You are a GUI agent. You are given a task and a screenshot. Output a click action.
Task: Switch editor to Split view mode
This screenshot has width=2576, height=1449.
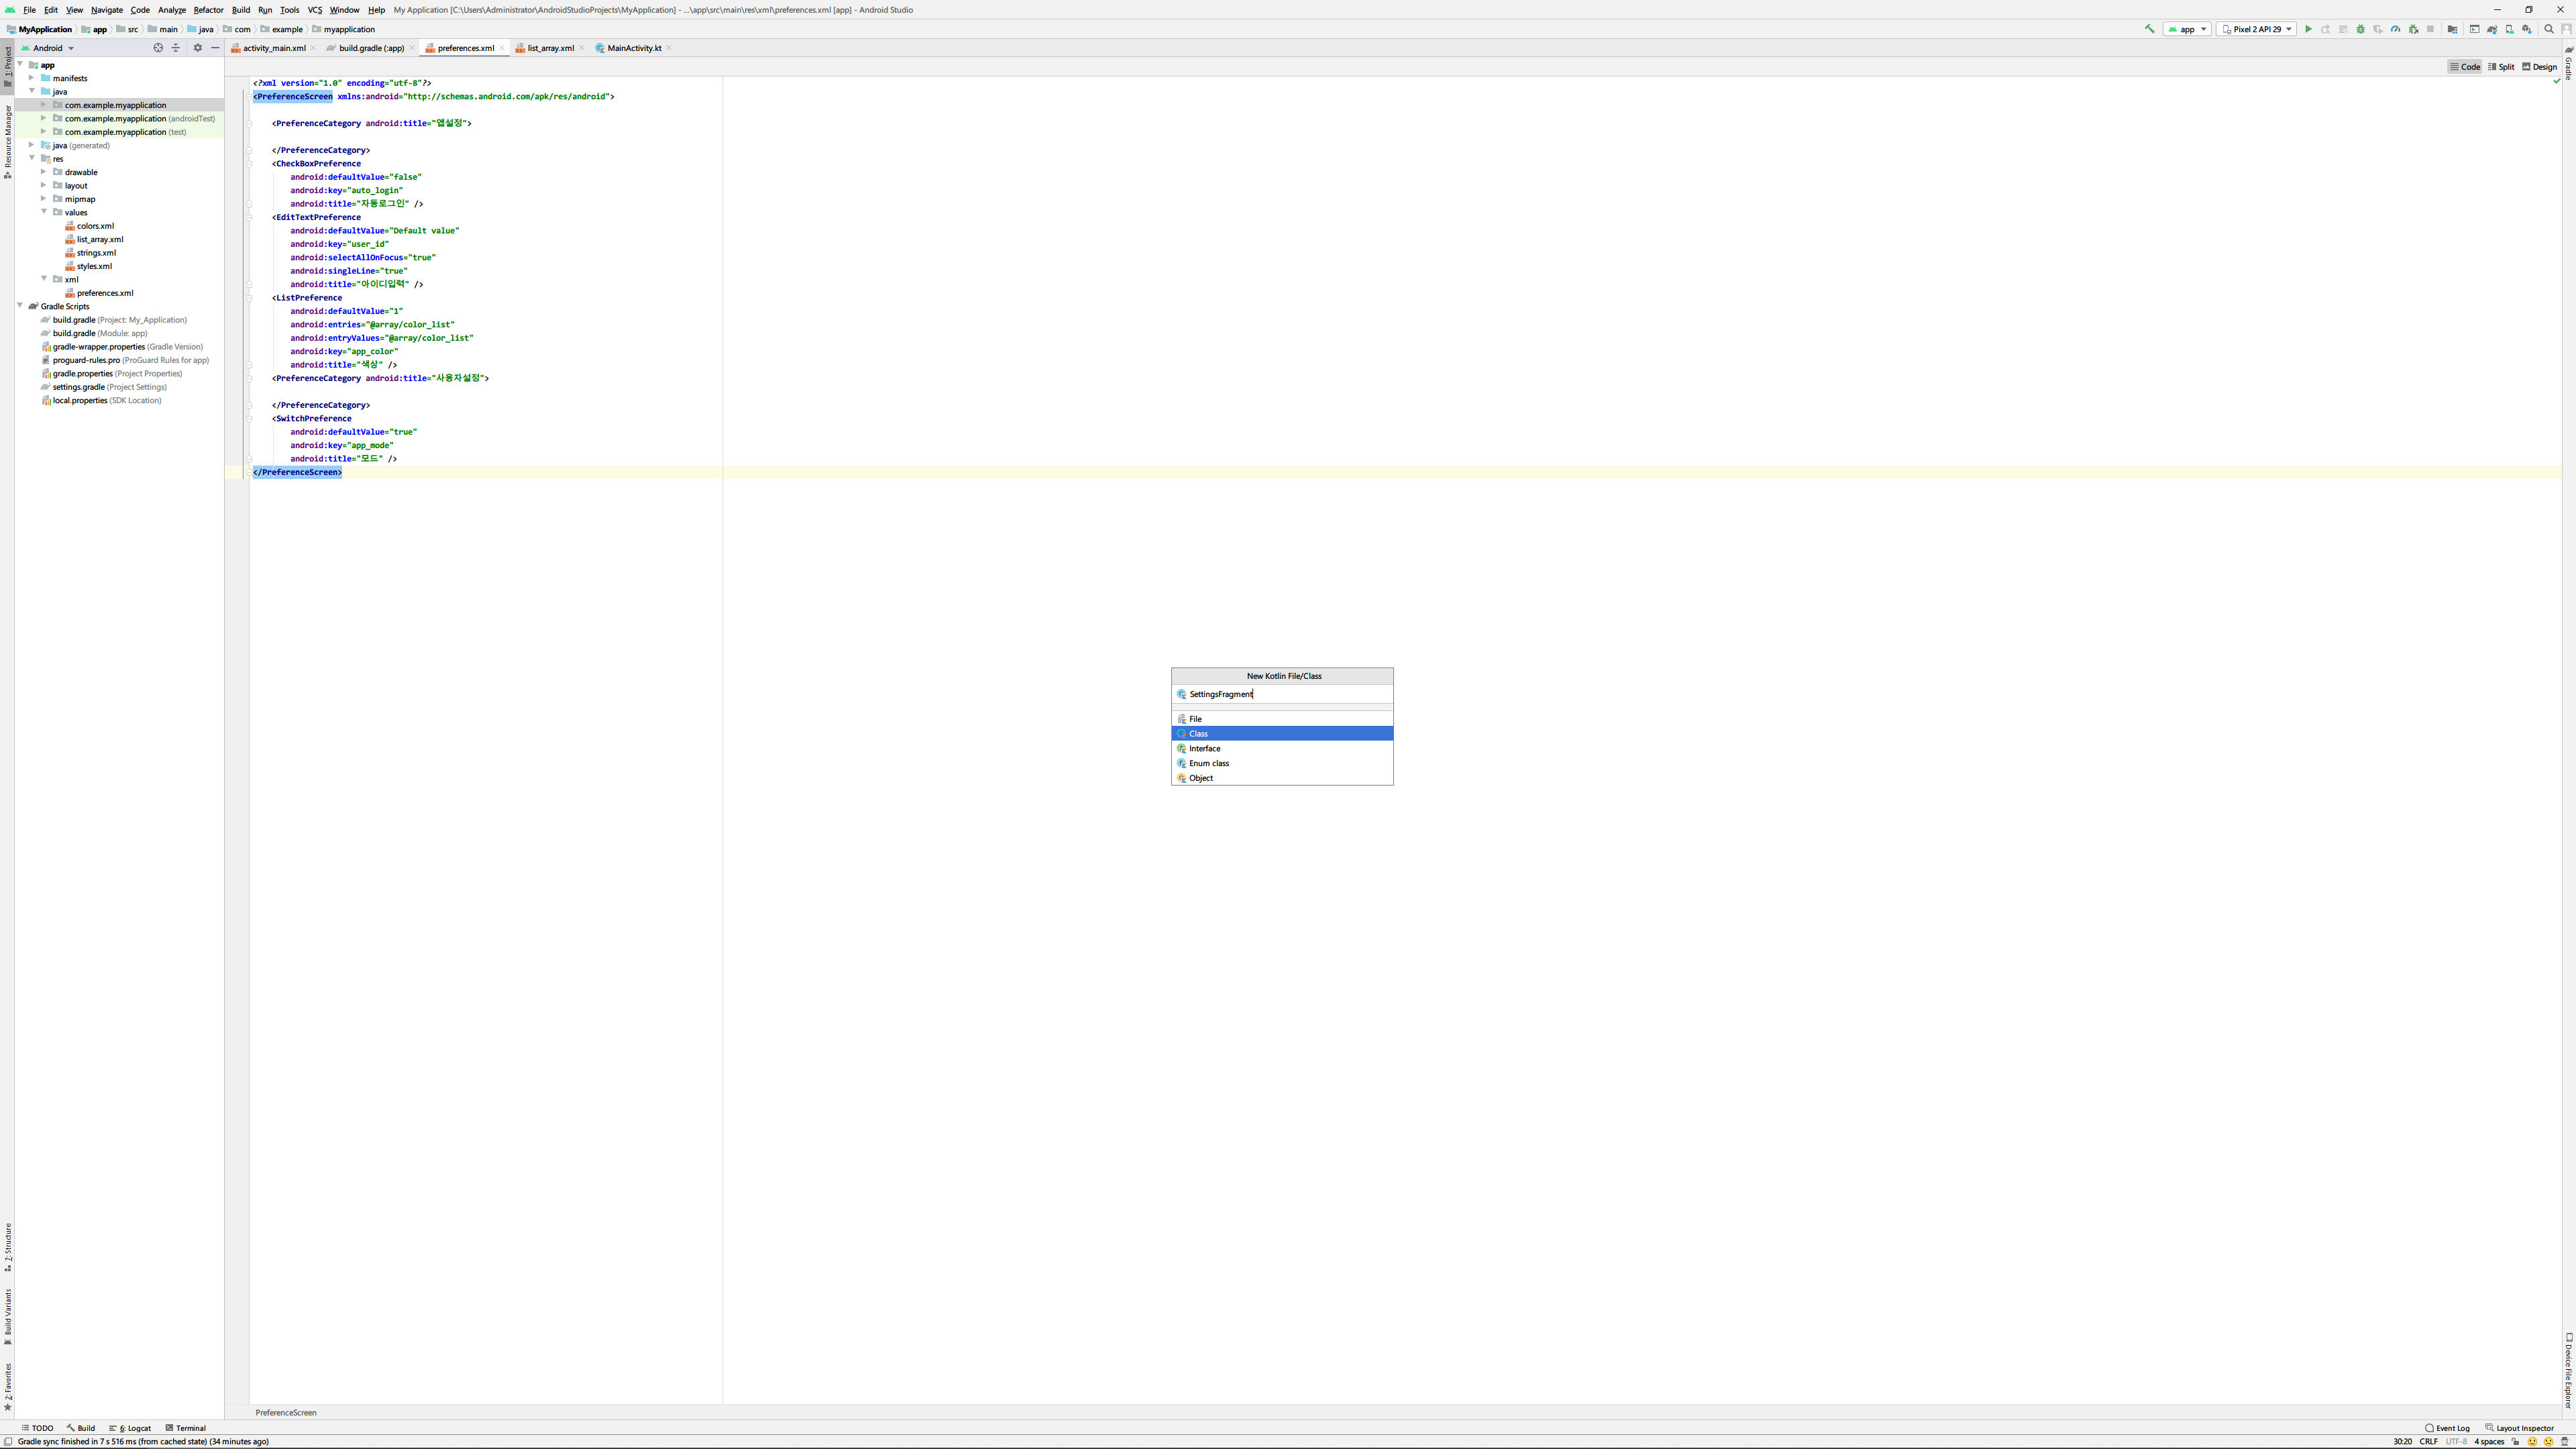pyautogui.click(x=2502, y=67)
